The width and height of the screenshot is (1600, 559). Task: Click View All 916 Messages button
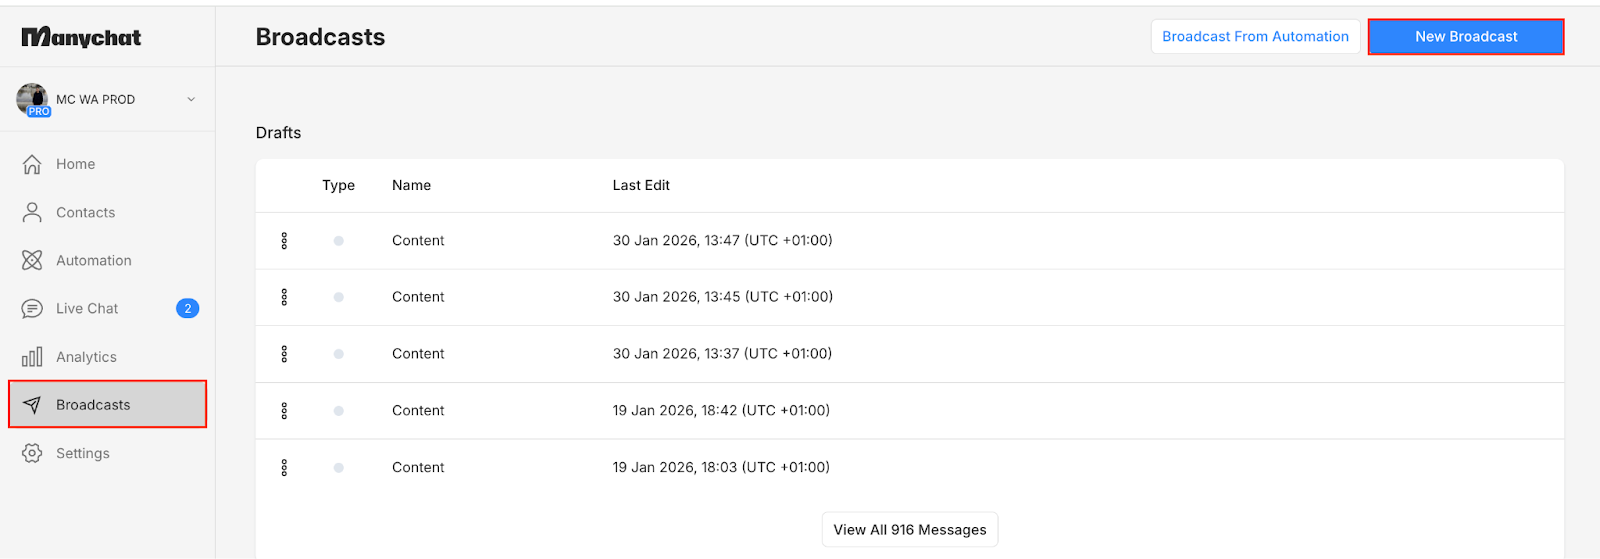pos(909,530)
